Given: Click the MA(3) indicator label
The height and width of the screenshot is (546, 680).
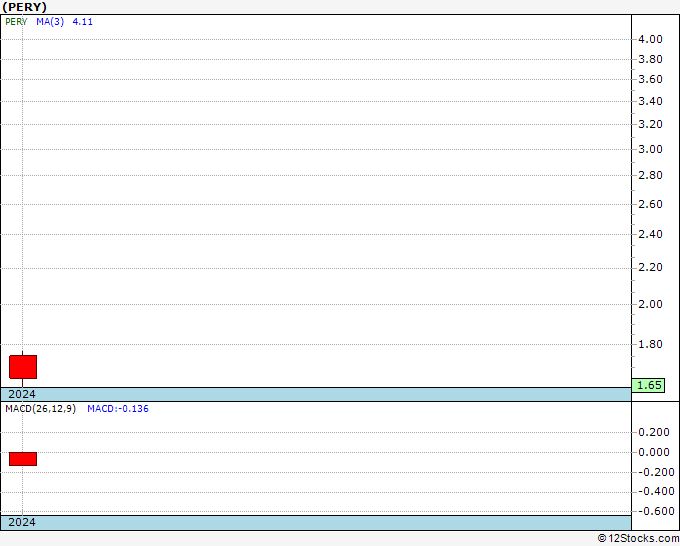Looking at the screenshot, I should pyautogui.click(x=50, y=22).
